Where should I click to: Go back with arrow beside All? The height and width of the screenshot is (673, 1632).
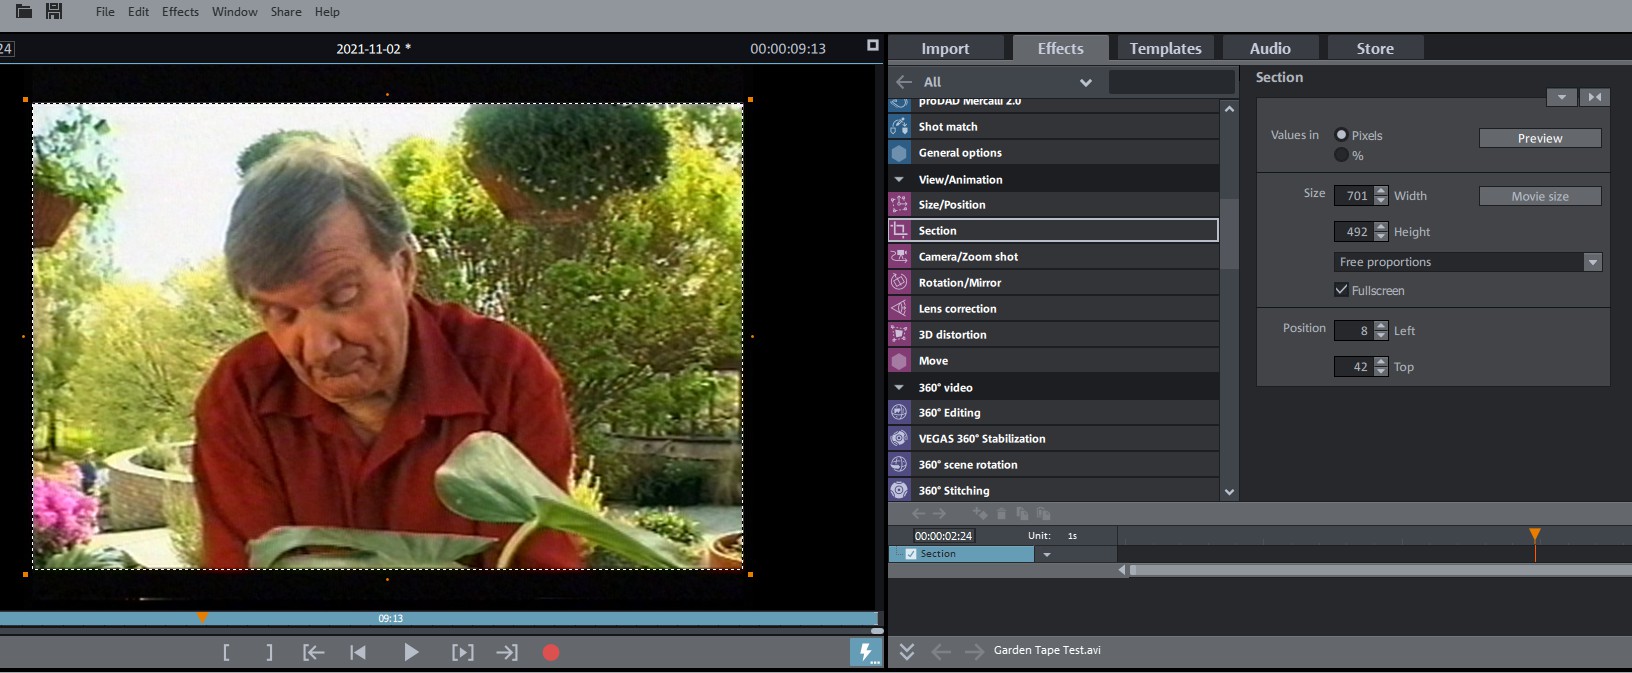point(904,82)
